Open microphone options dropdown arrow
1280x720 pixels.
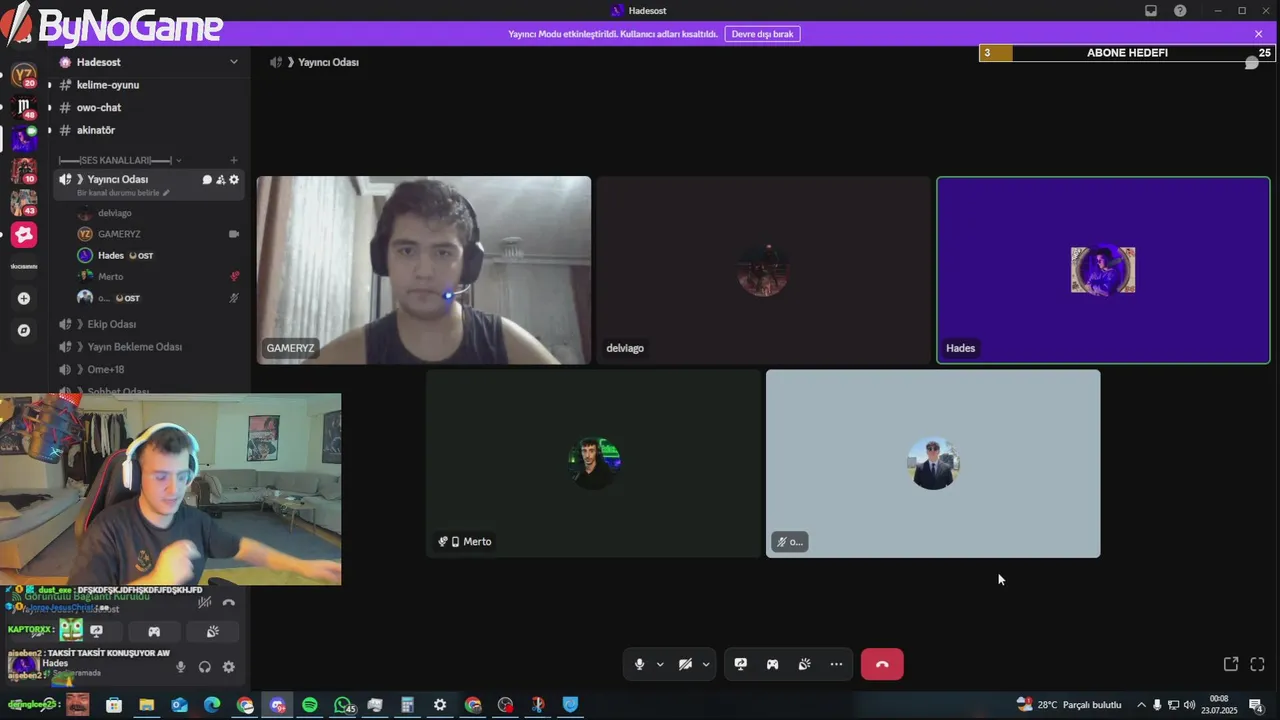[x=660, y=664]
